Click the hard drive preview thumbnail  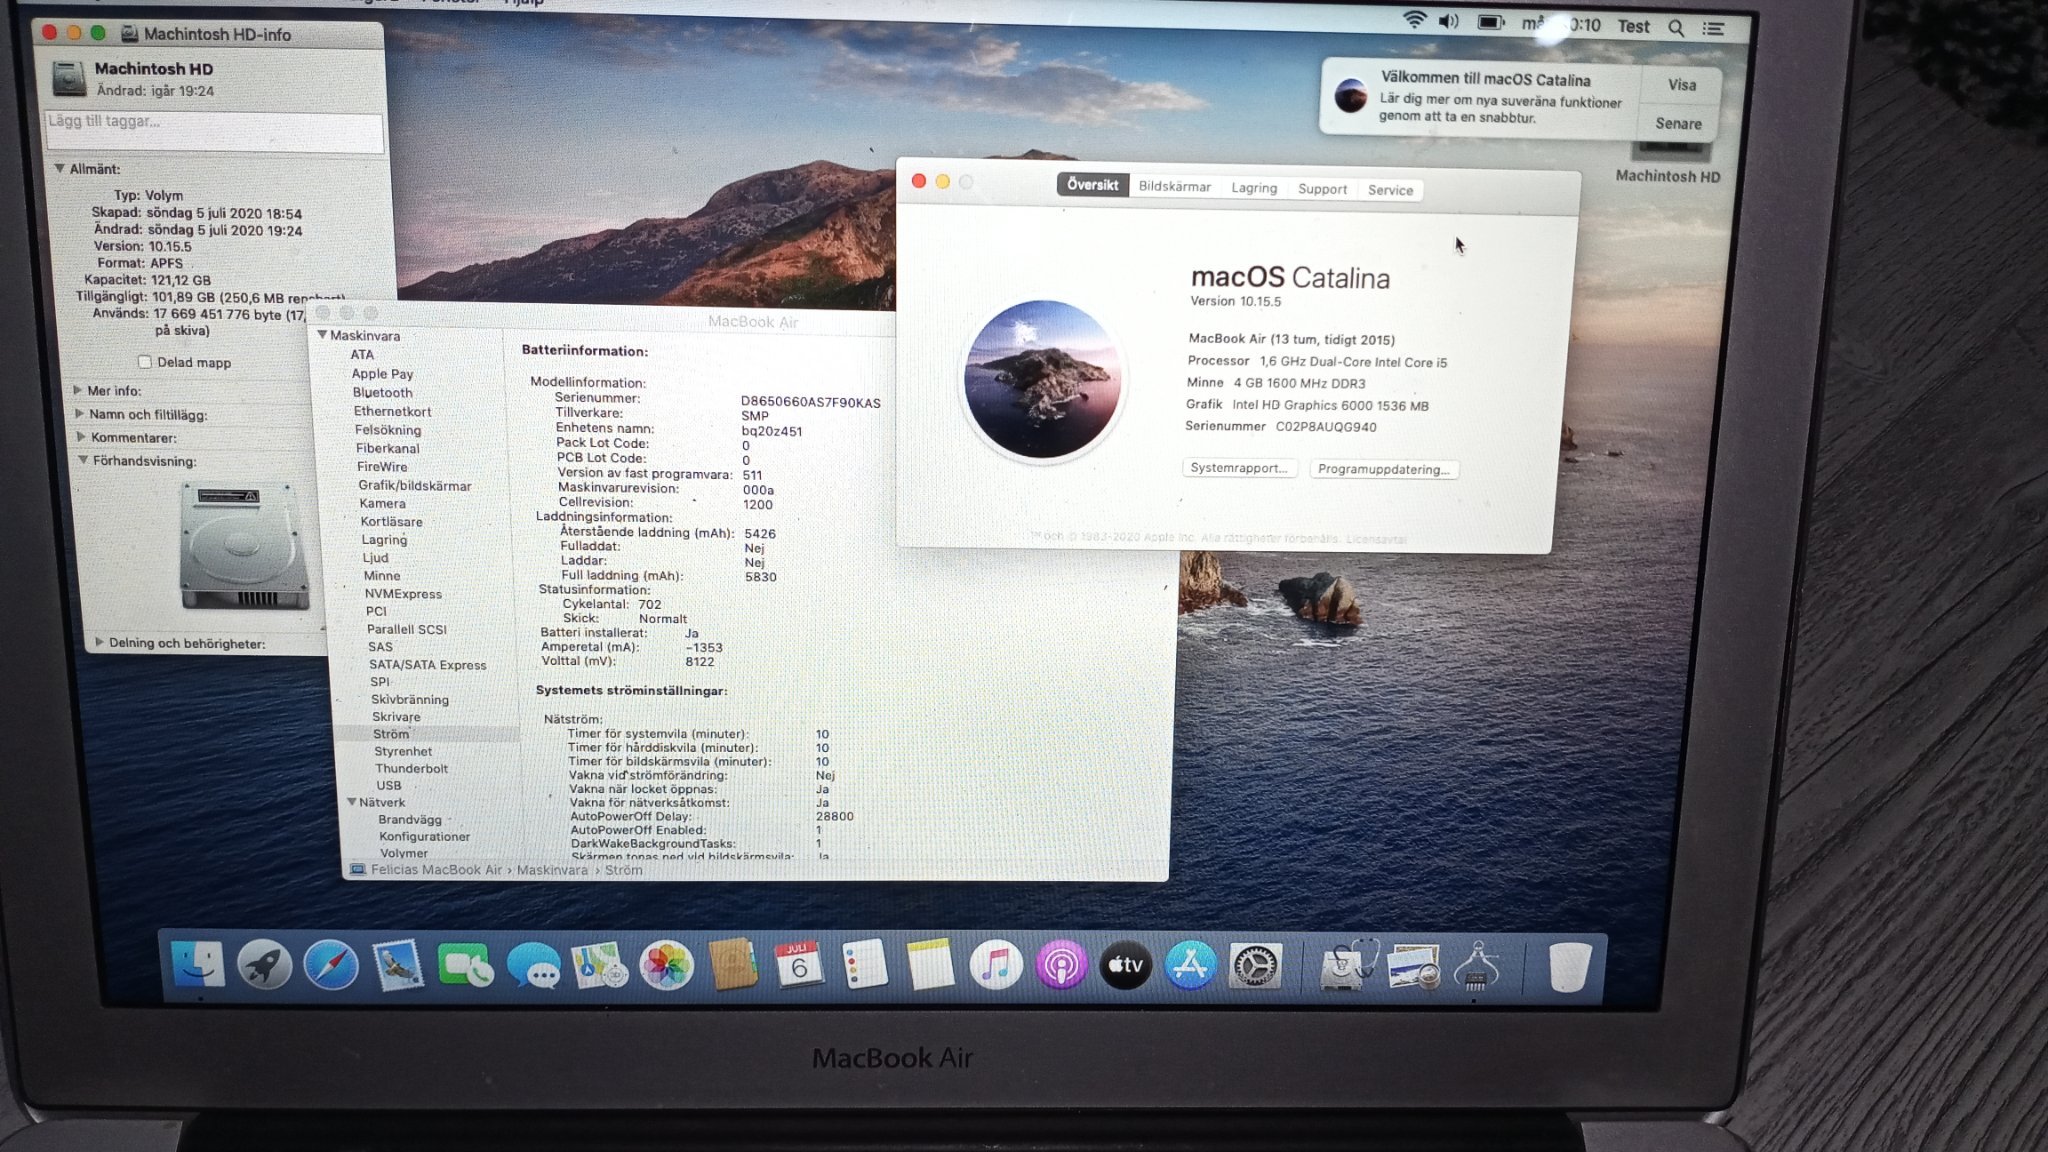click(x=244, y=545)
